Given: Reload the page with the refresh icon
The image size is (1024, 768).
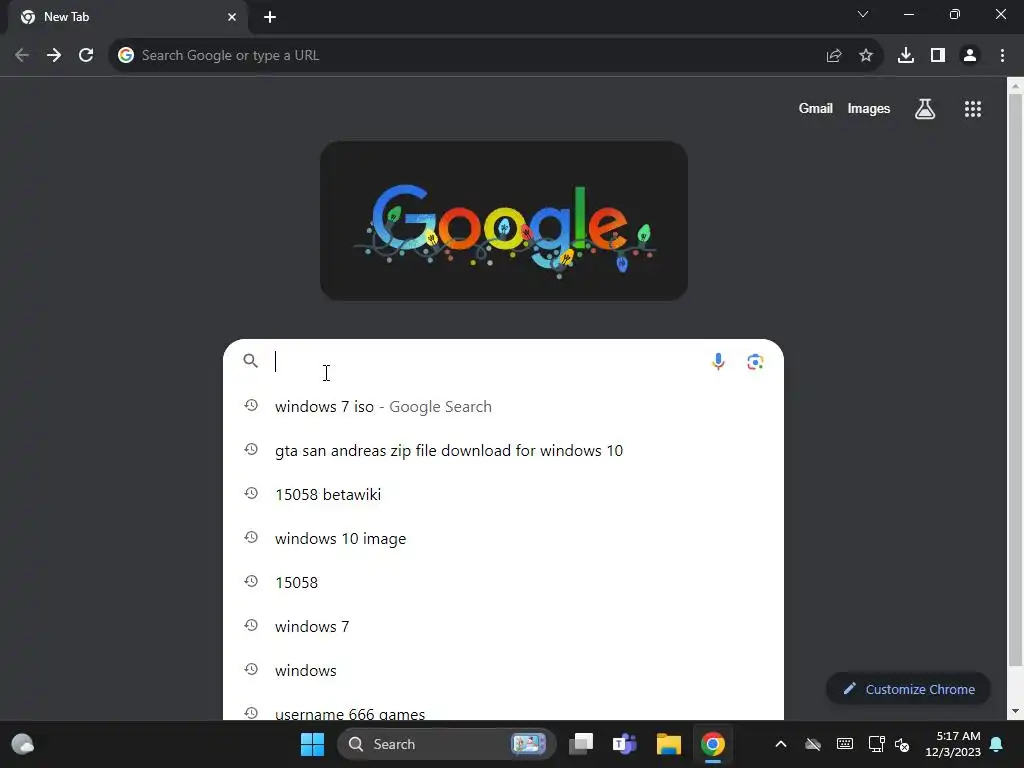Looking at the screenshot, I should [86, 56].
